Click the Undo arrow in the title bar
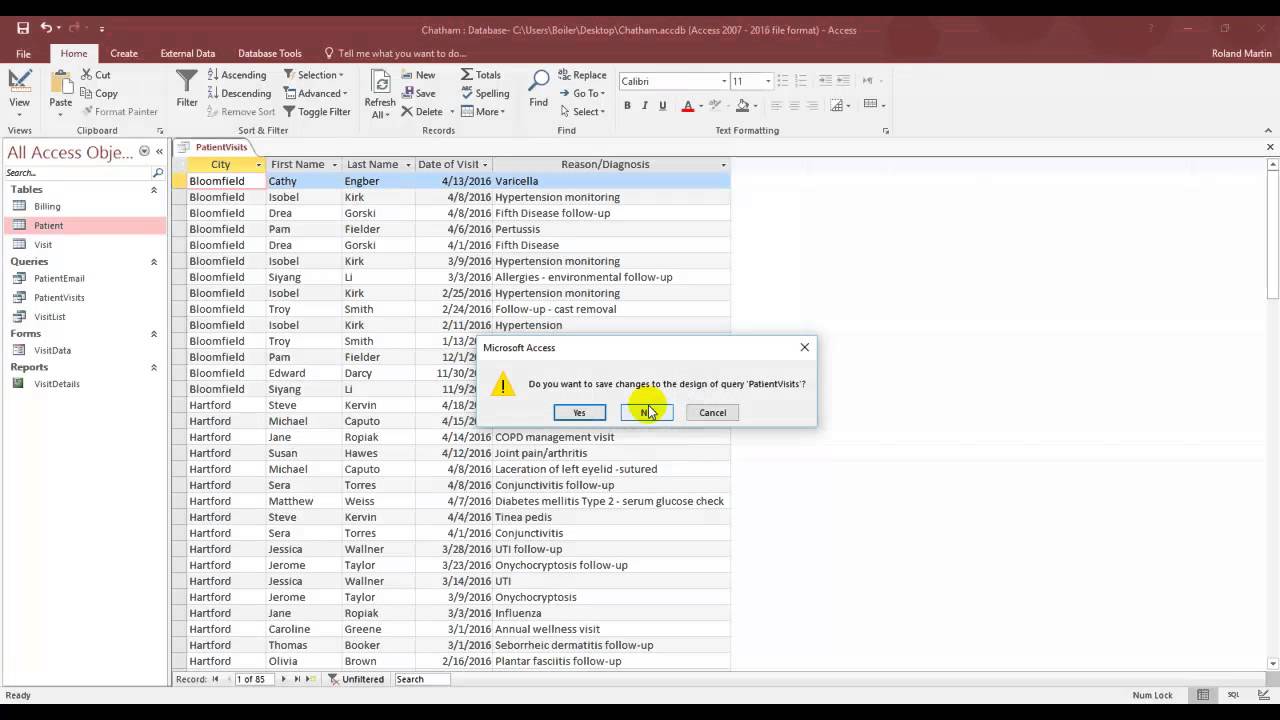This screenshot has width=1280, height=720. 46,29
